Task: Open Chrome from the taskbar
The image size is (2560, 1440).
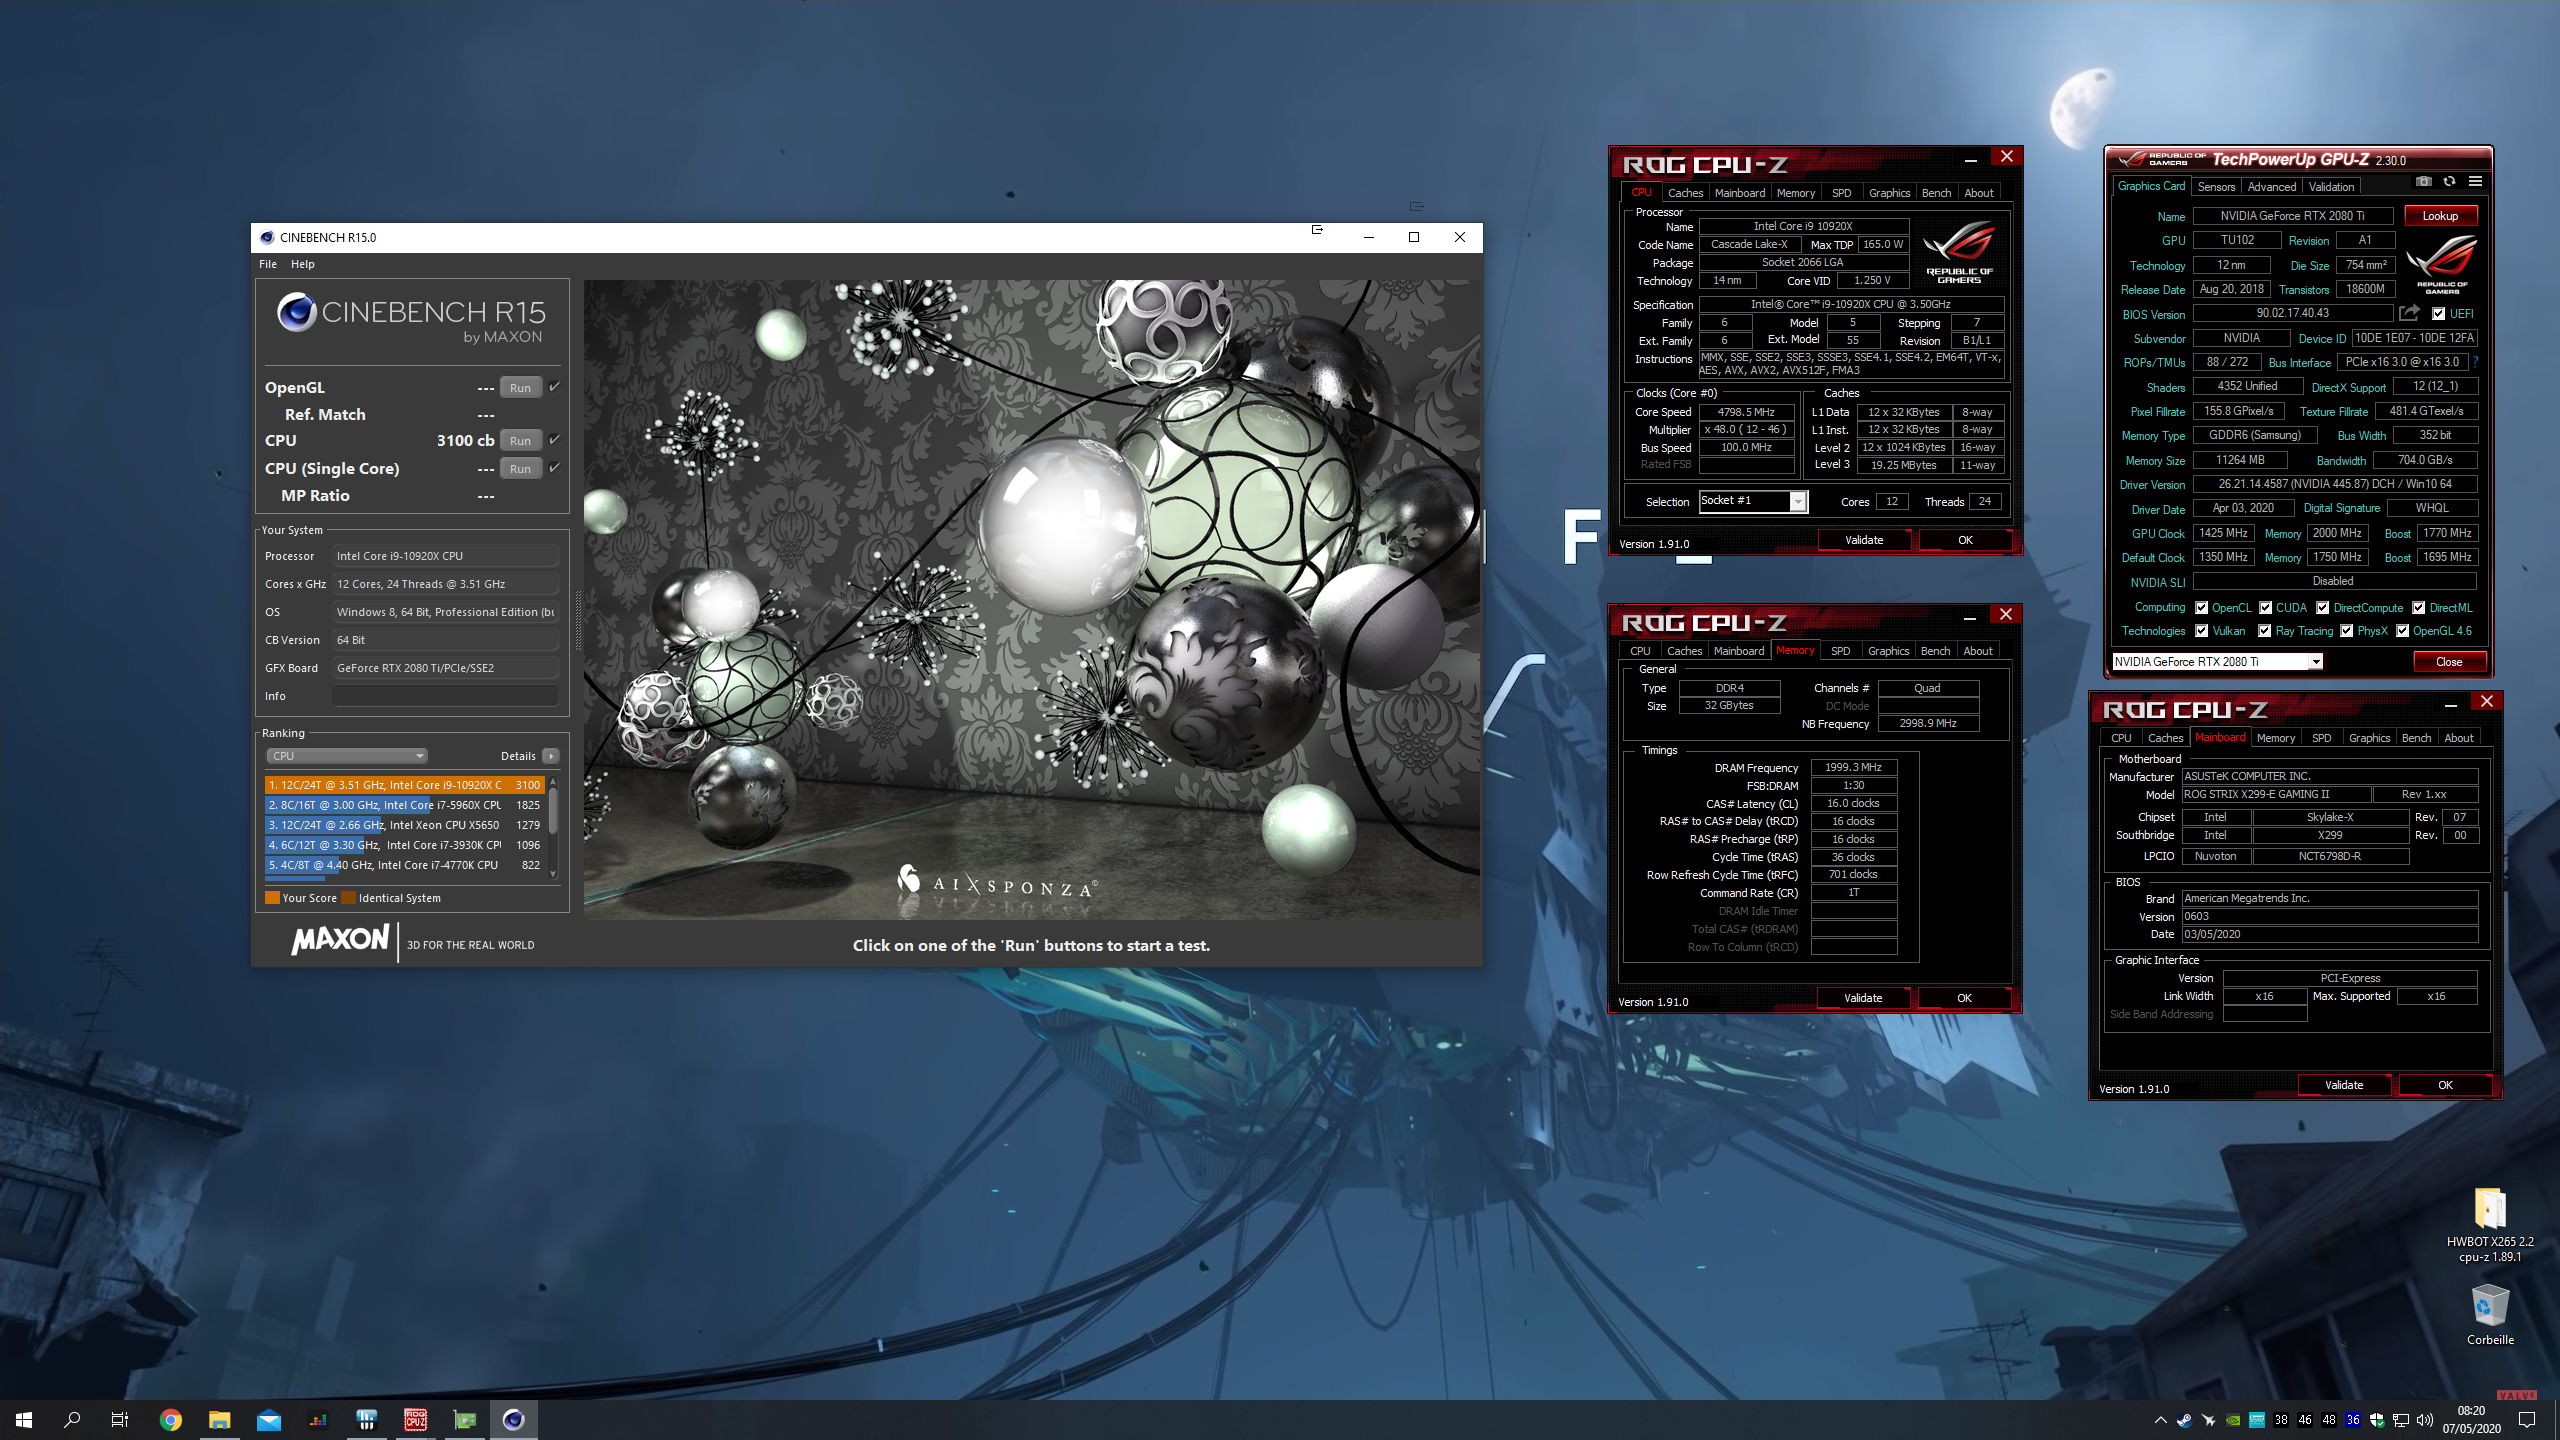Action: pyautogui.click(x=171, y=1420)
